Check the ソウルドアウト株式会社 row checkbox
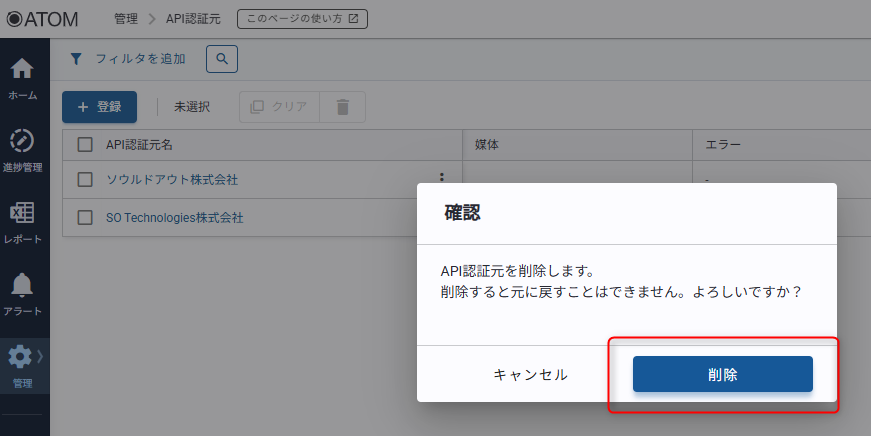The image size is (871, 436). tap(85, 180)
